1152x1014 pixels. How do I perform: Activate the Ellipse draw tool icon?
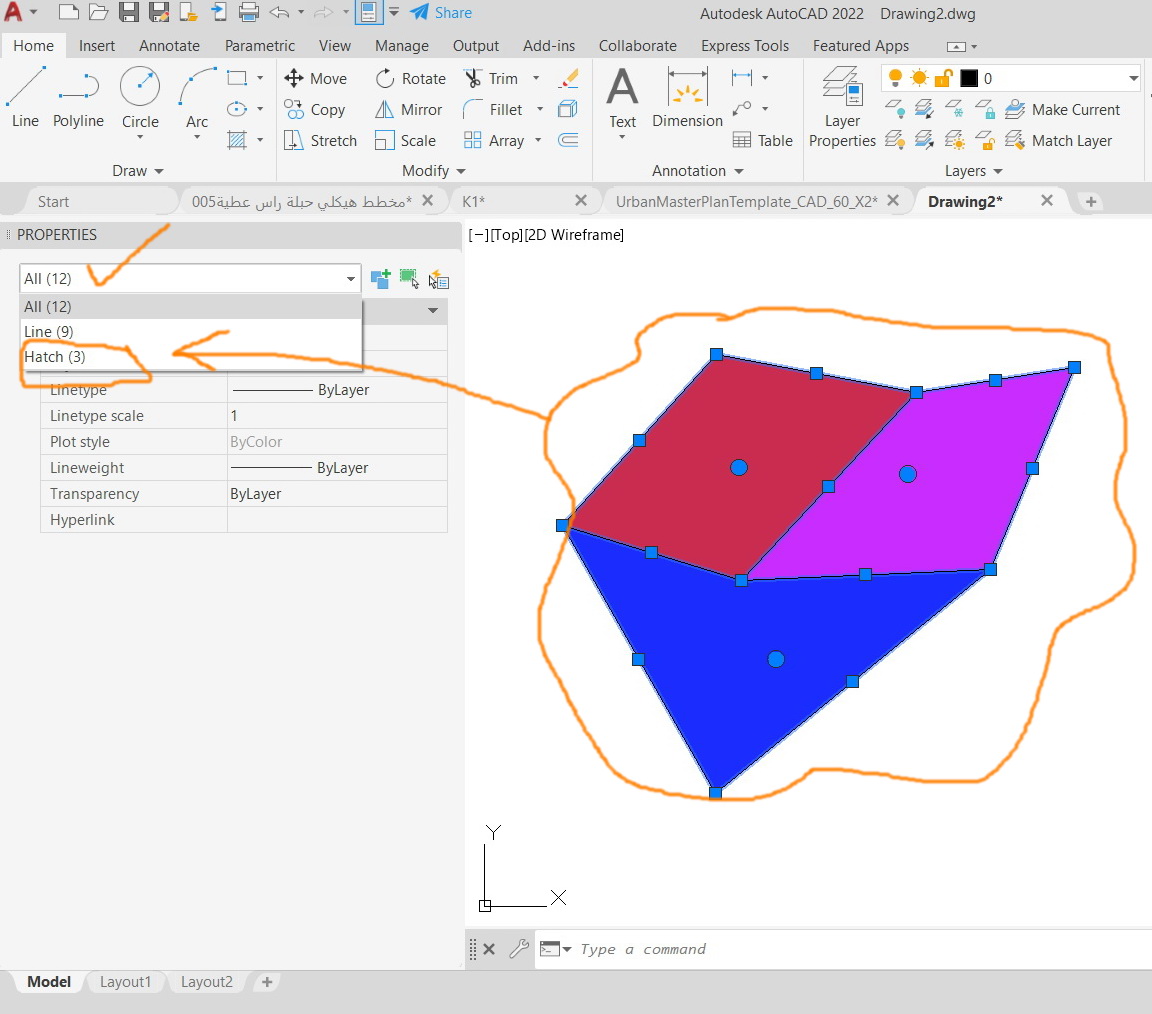coord(237,109)
